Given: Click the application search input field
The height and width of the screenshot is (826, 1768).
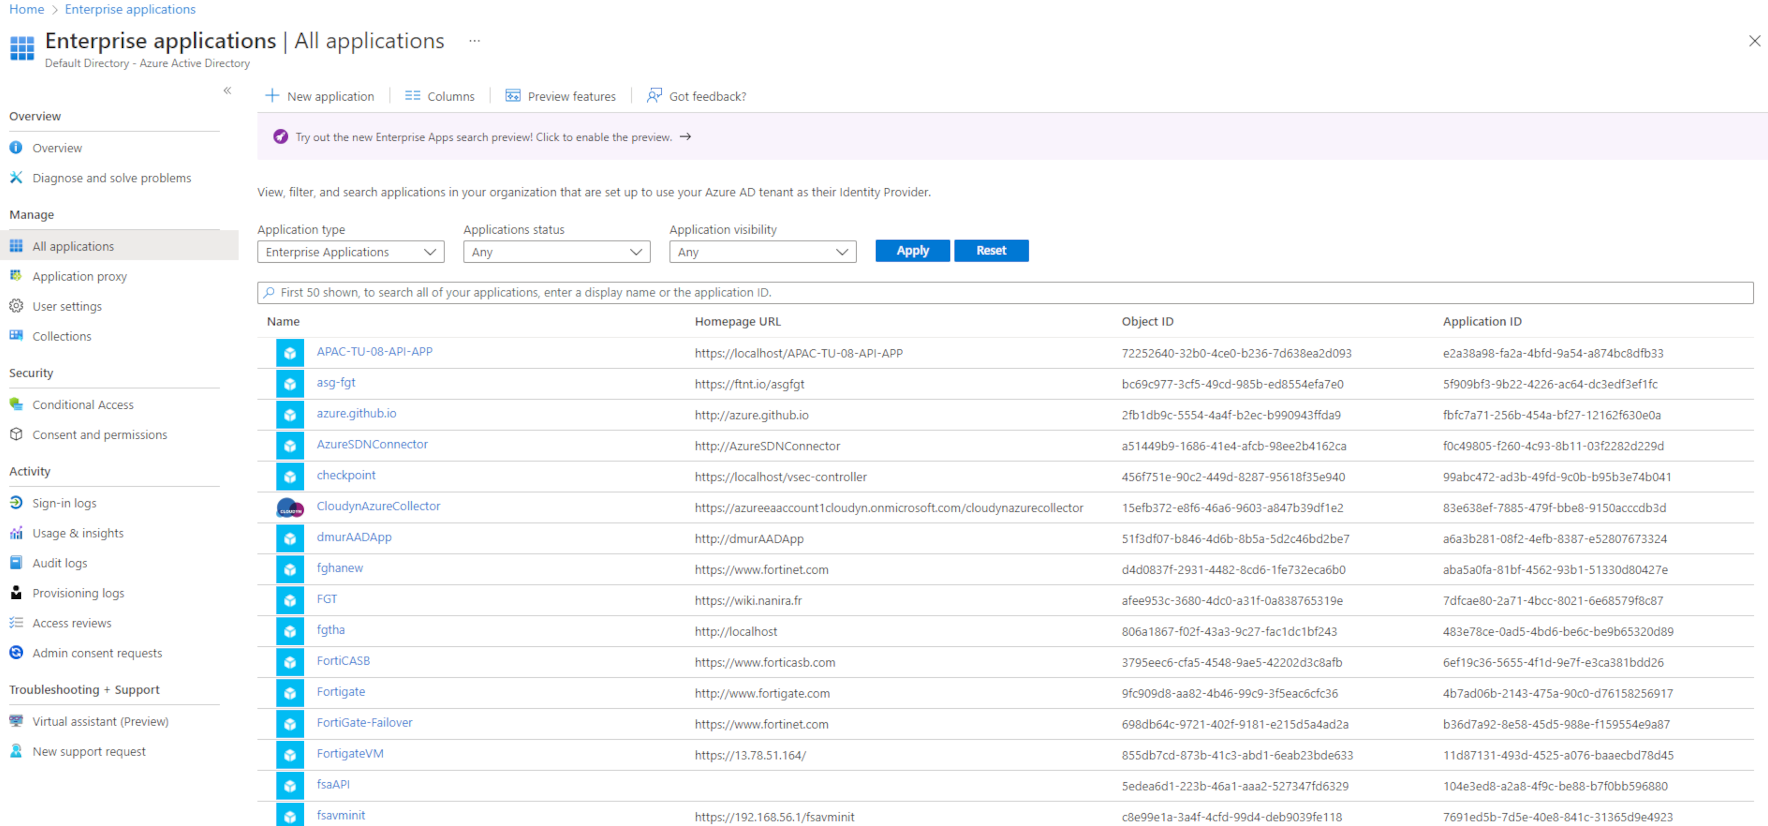Looking at the screenshot, I should point(1005,293).
